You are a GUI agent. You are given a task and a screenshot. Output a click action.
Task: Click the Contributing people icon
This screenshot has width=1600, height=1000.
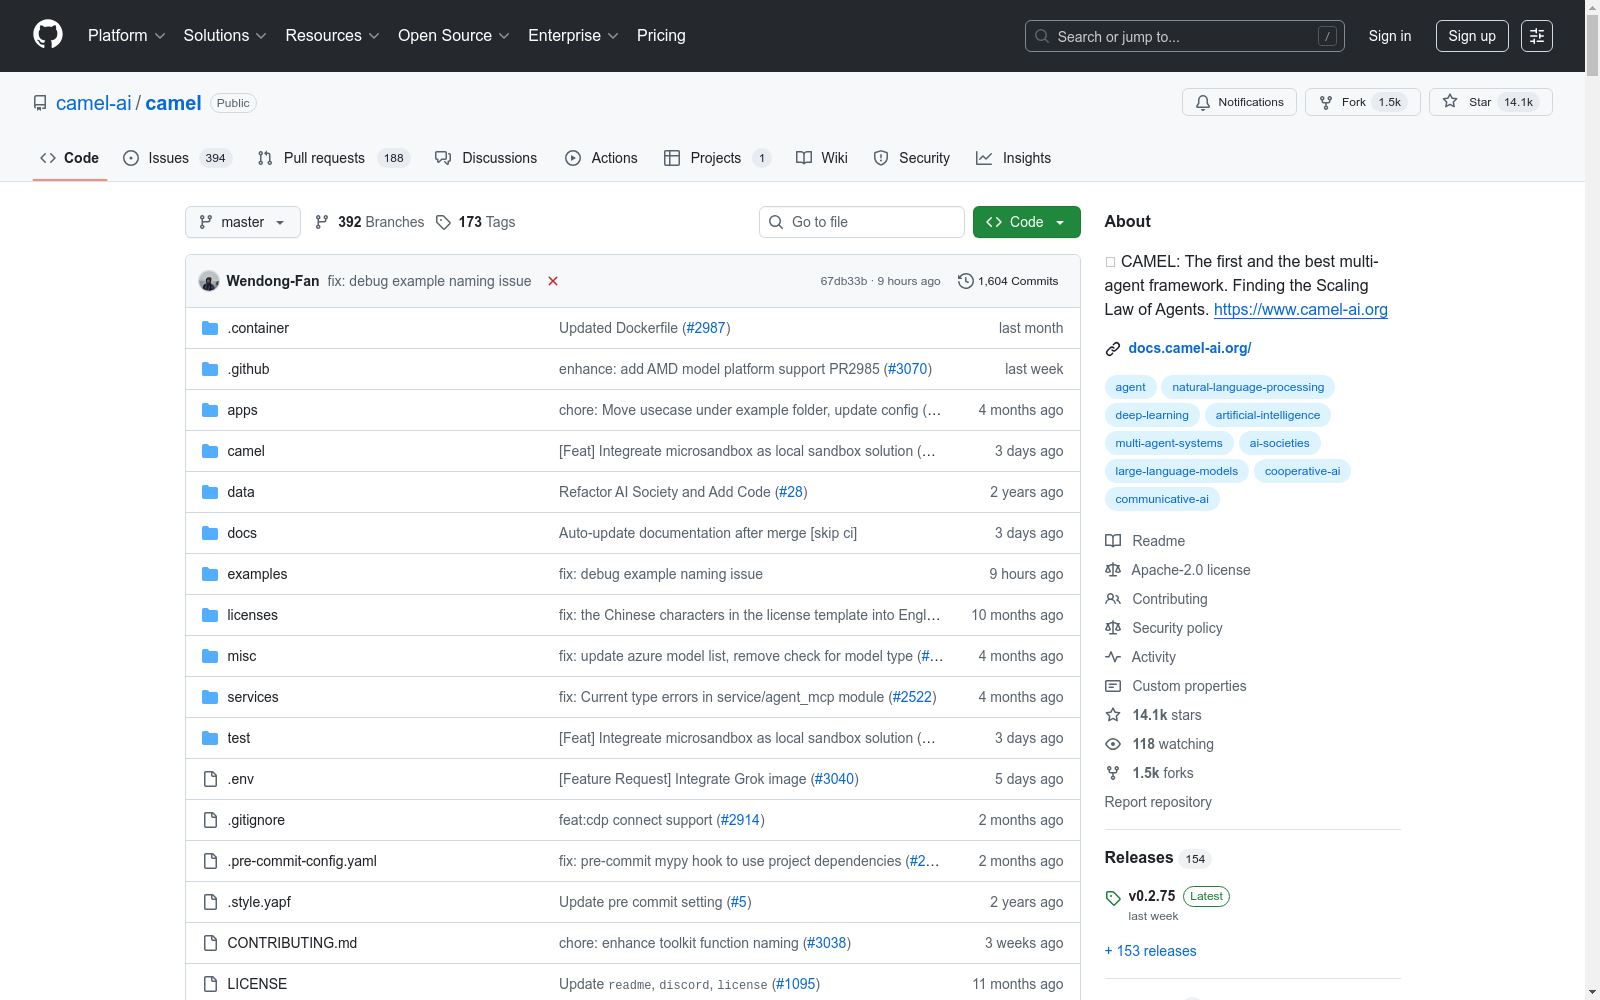pos(1113,599)
